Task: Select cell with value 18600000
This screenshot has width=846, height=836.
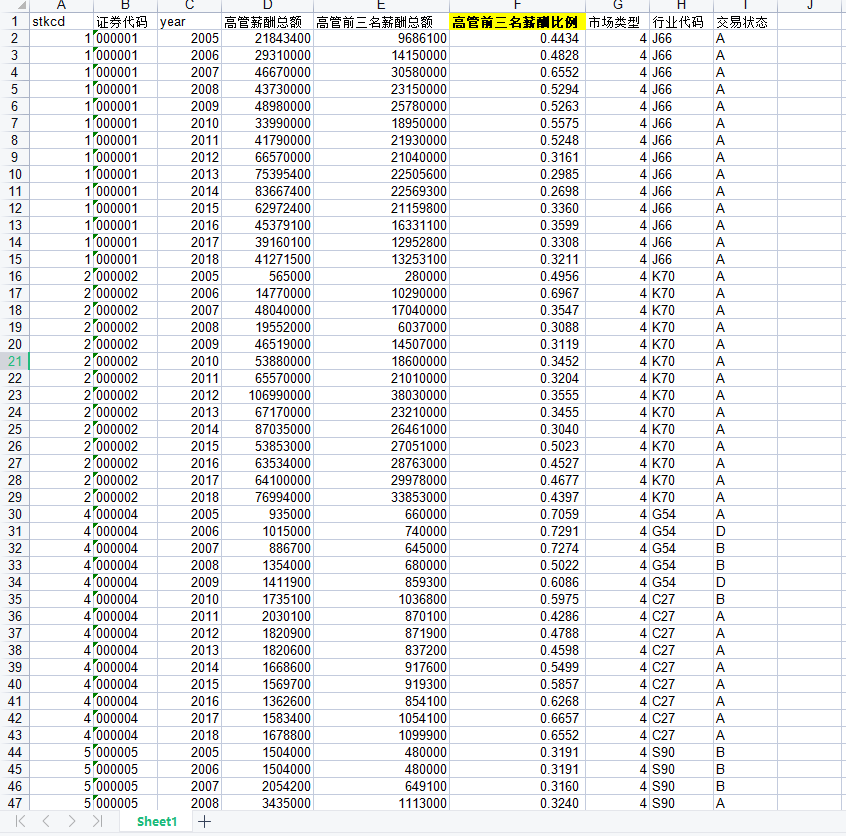Action: [x=381, y=361]
